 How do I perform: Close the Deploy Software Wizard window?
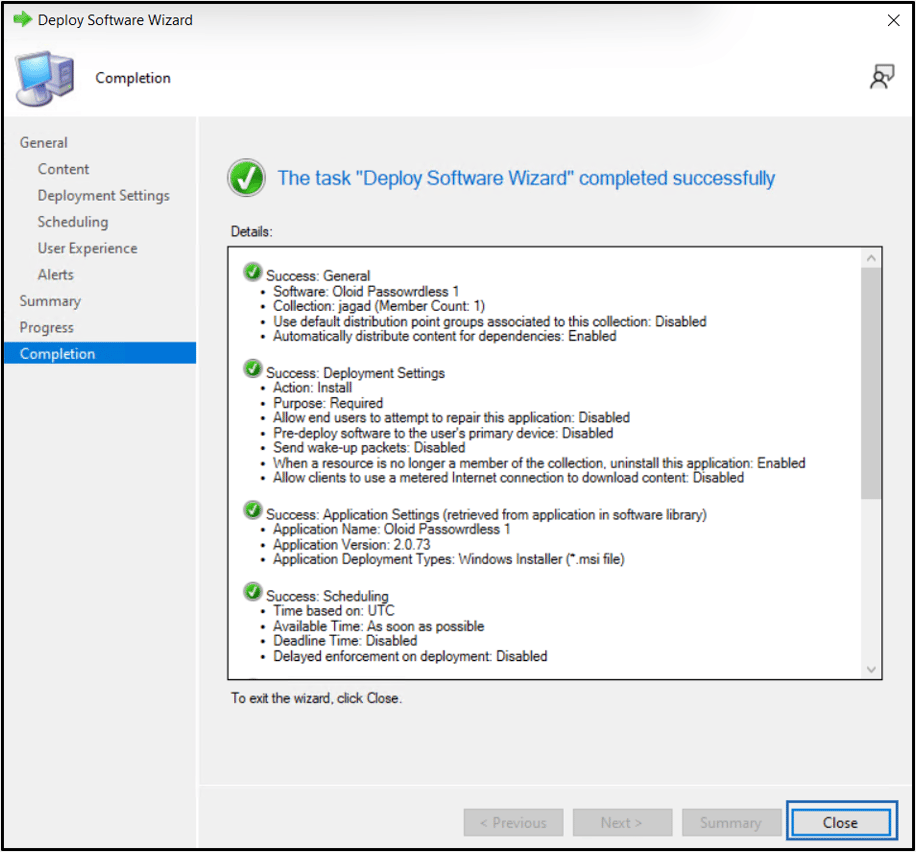(x=893, y=20)
